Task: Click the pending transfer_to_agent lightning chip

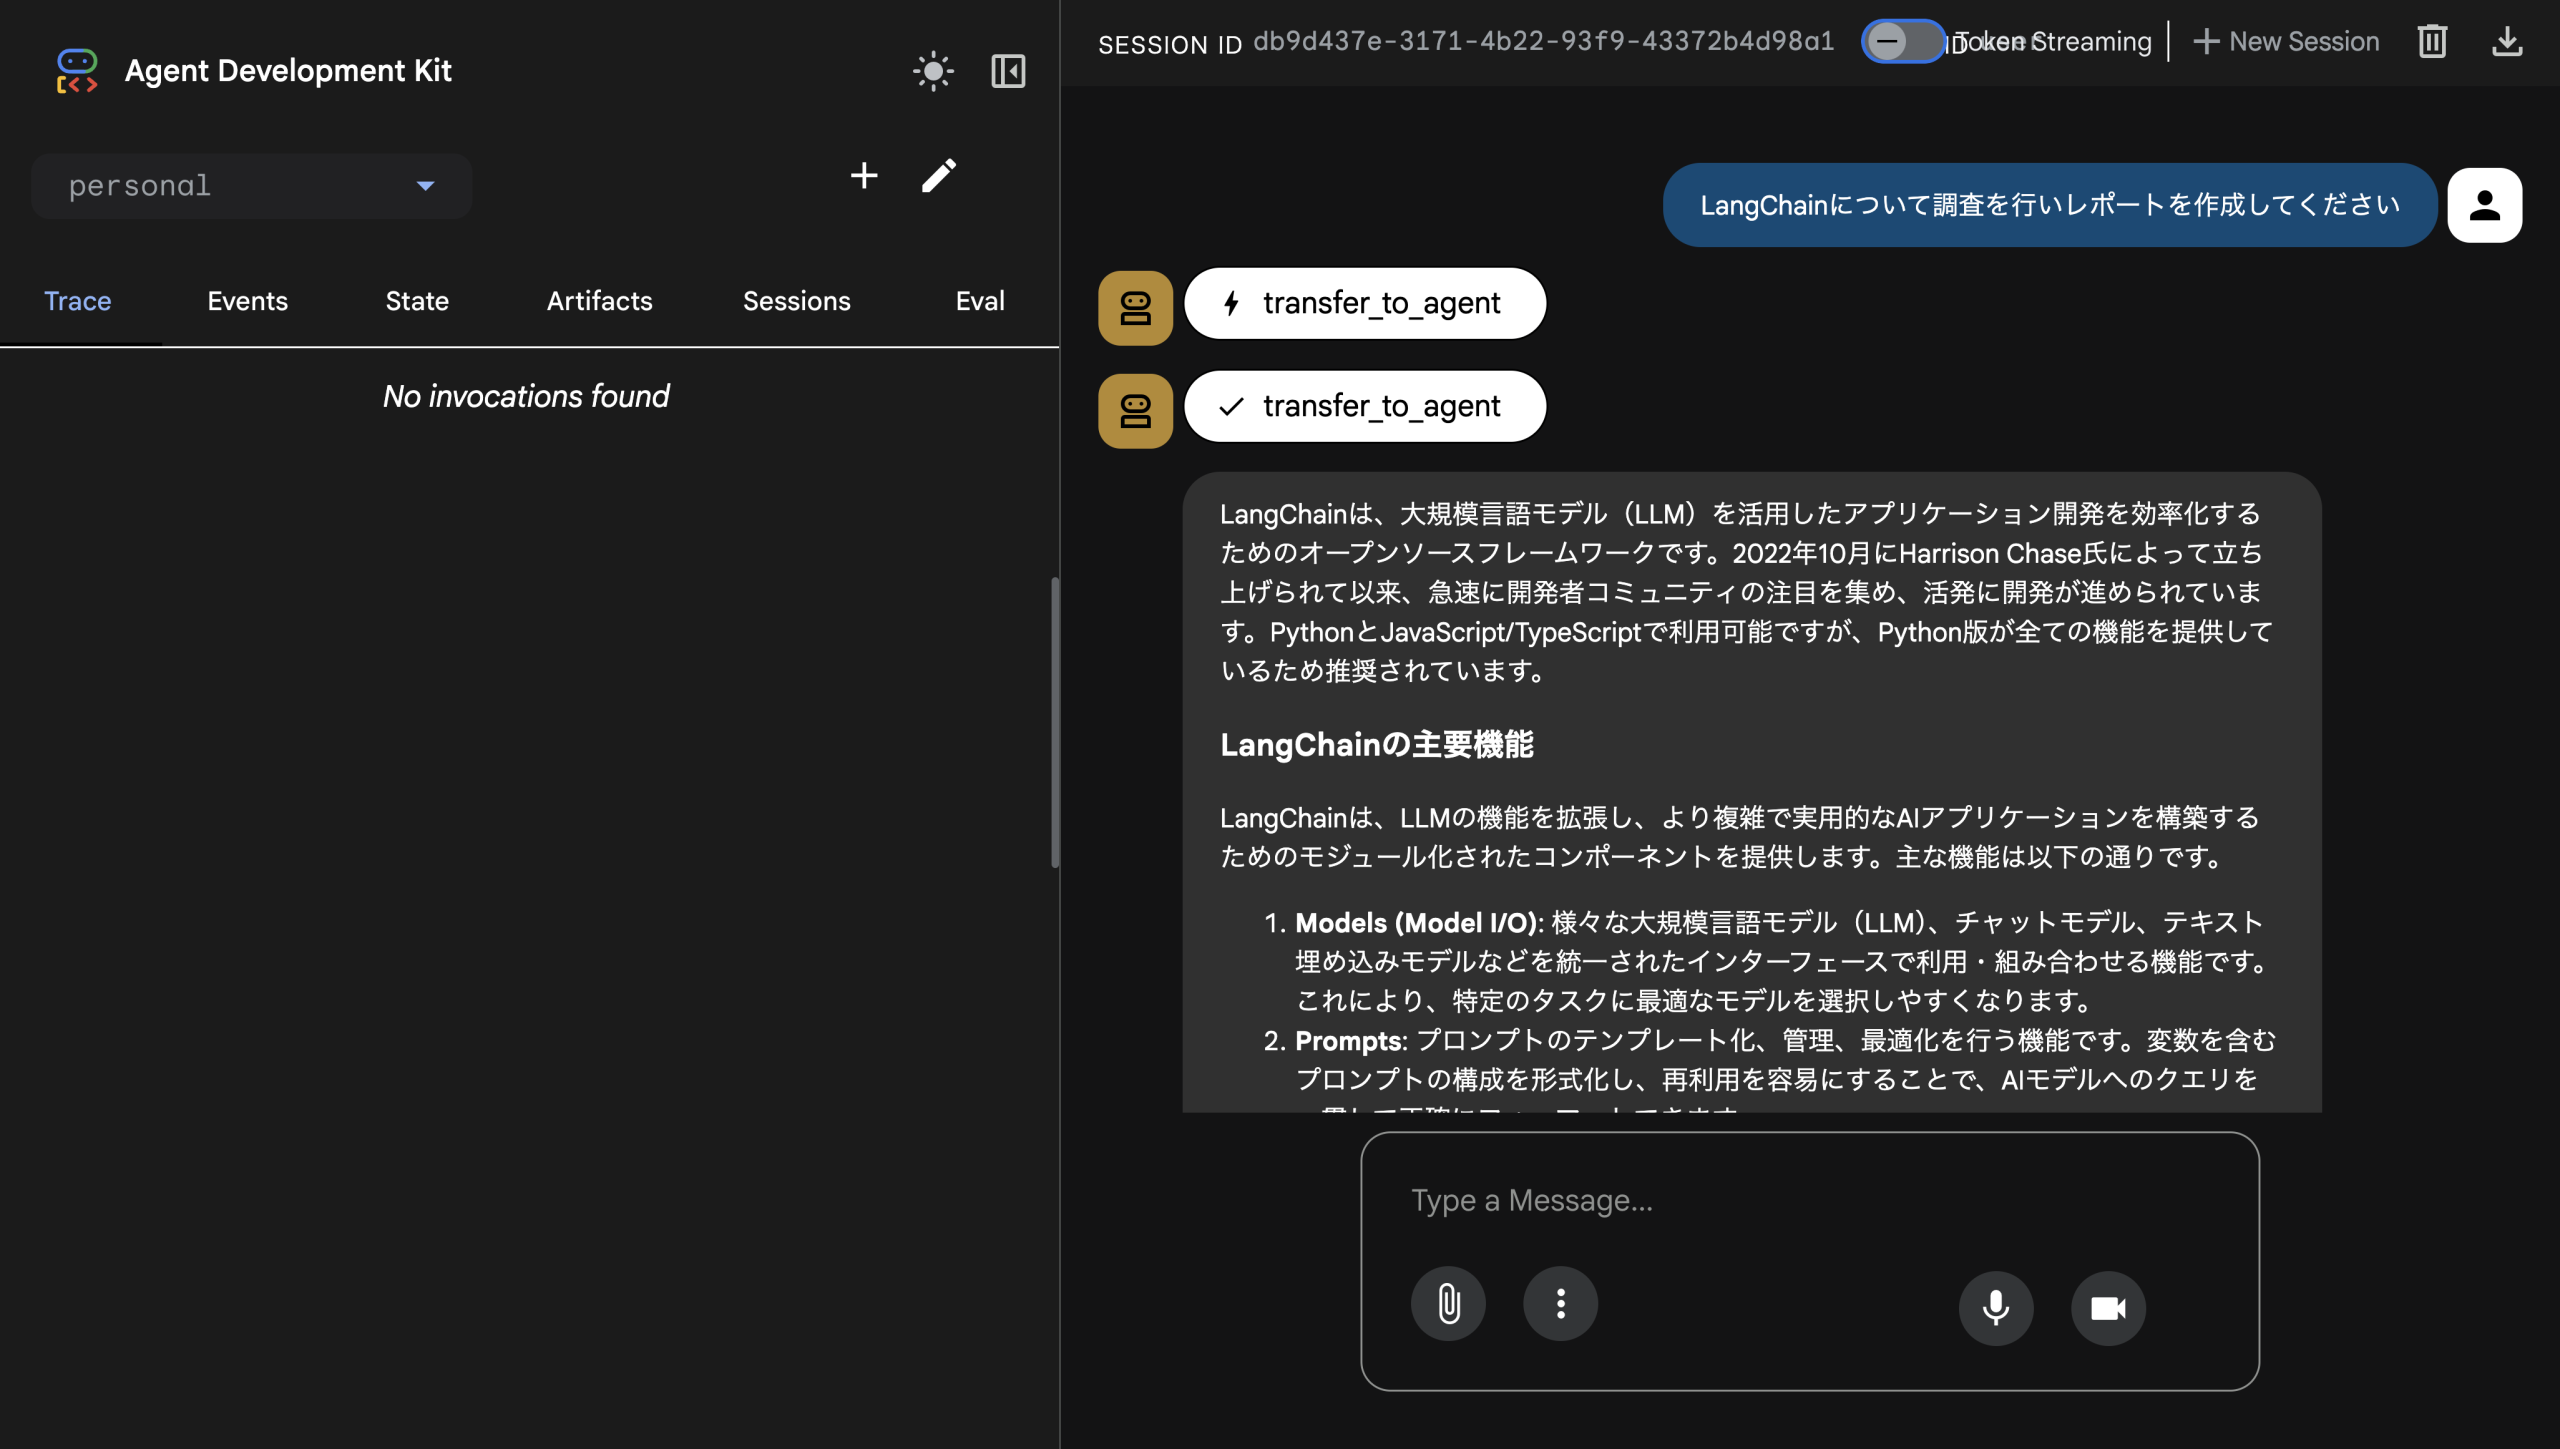Action: 1364,303
